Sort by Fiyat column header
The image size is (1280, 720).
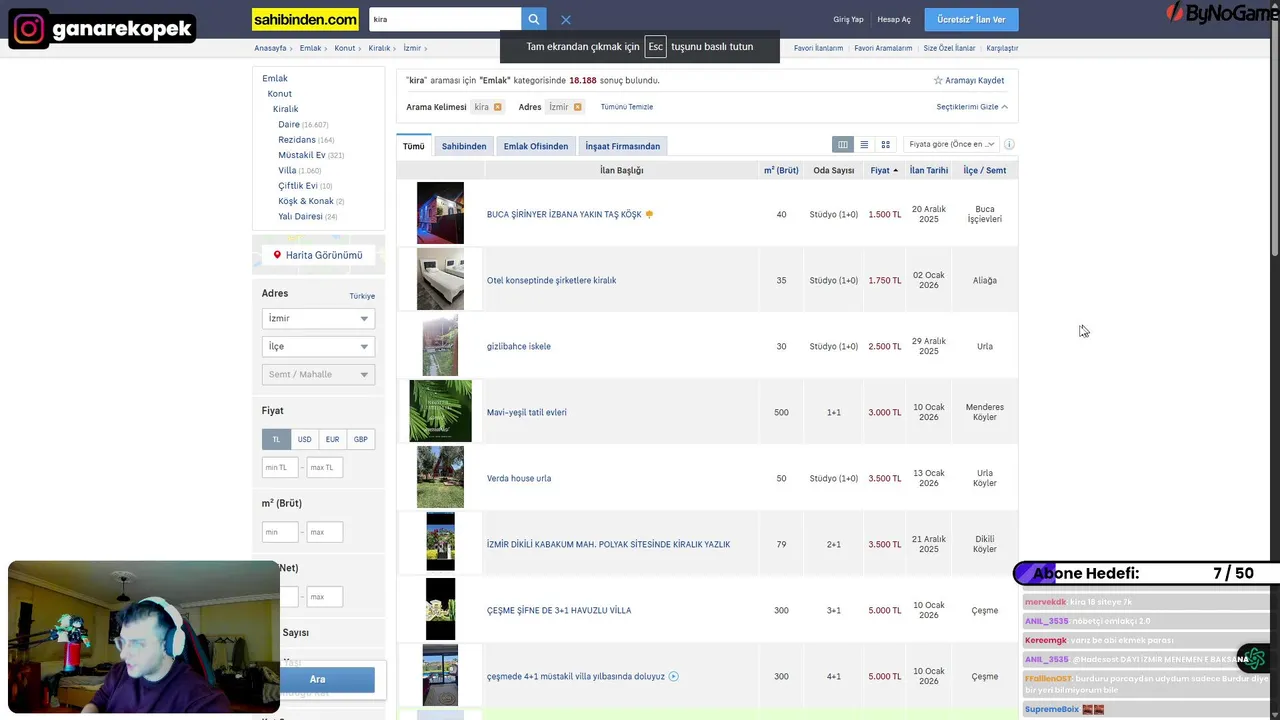coord(884,170)
